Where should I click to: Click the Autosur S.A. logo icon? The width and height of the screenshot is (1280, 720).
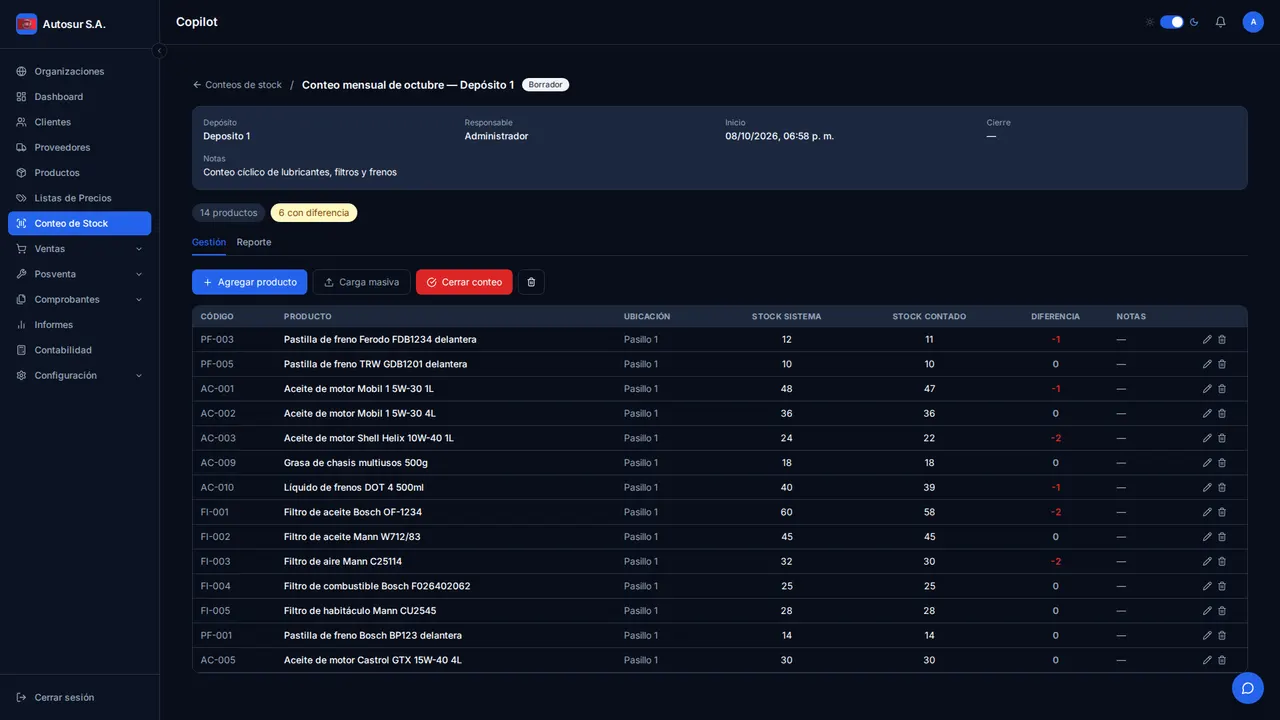[x=27, y=24]
